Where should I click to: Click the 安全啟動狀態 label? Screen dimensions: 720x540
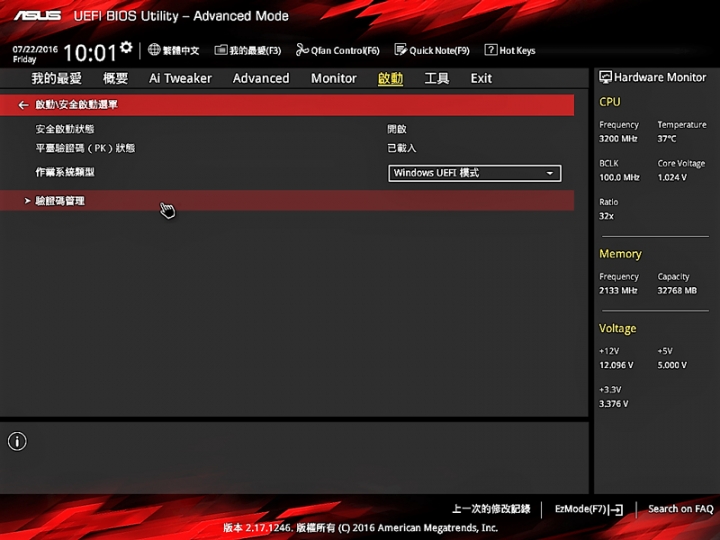(65, 129)
